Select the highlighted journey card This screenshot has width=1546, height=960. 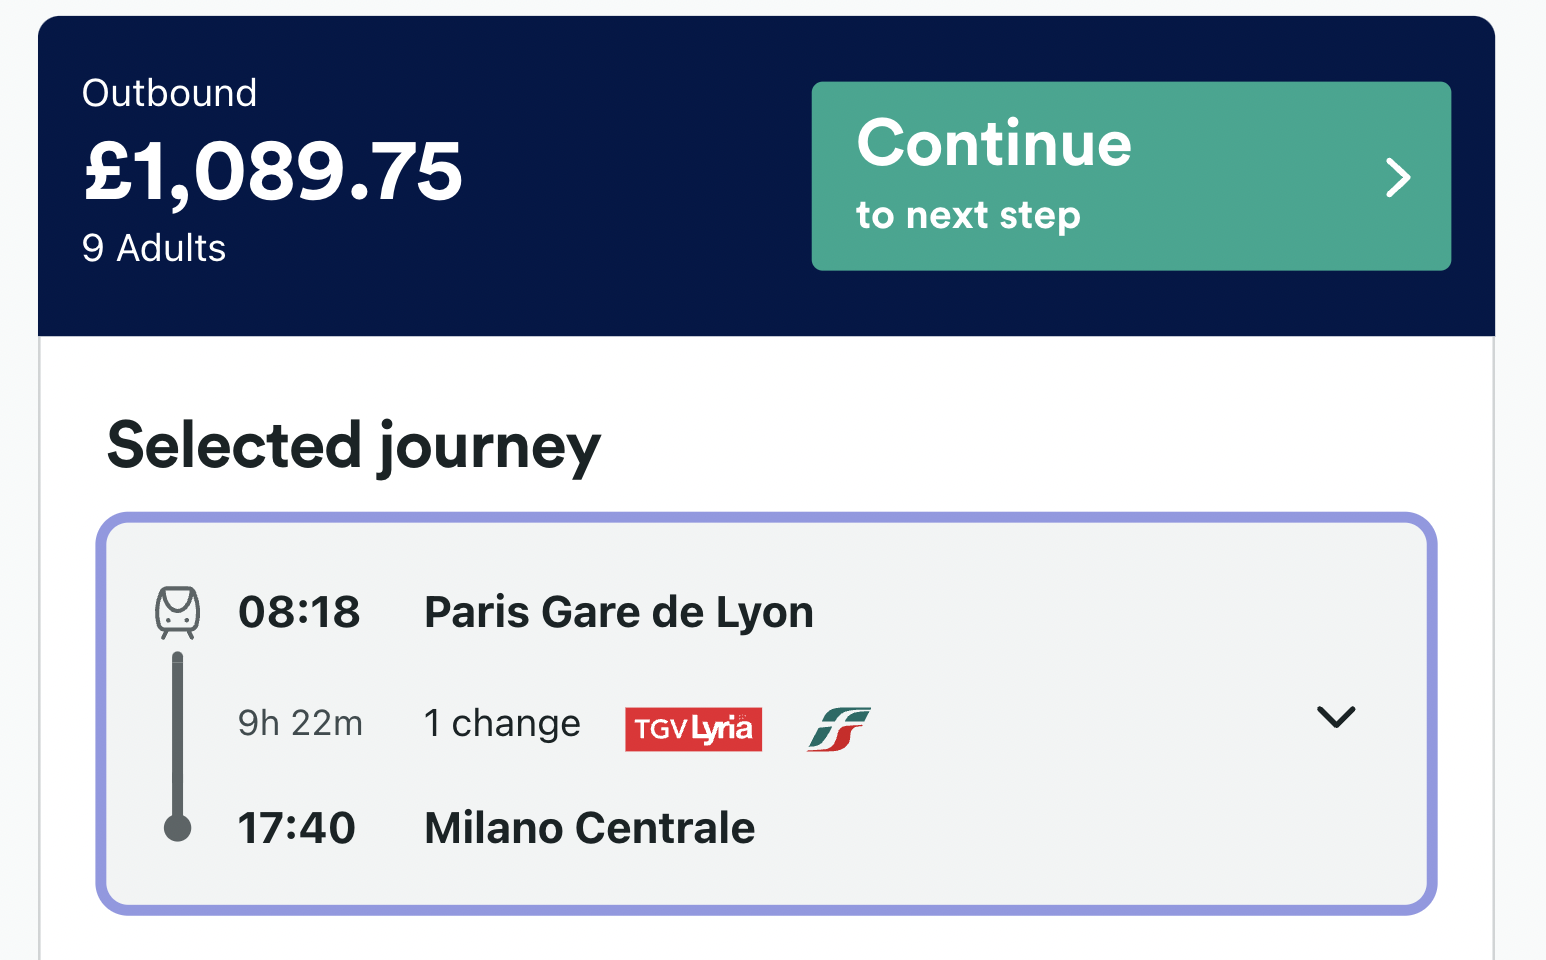pos(766,714)
